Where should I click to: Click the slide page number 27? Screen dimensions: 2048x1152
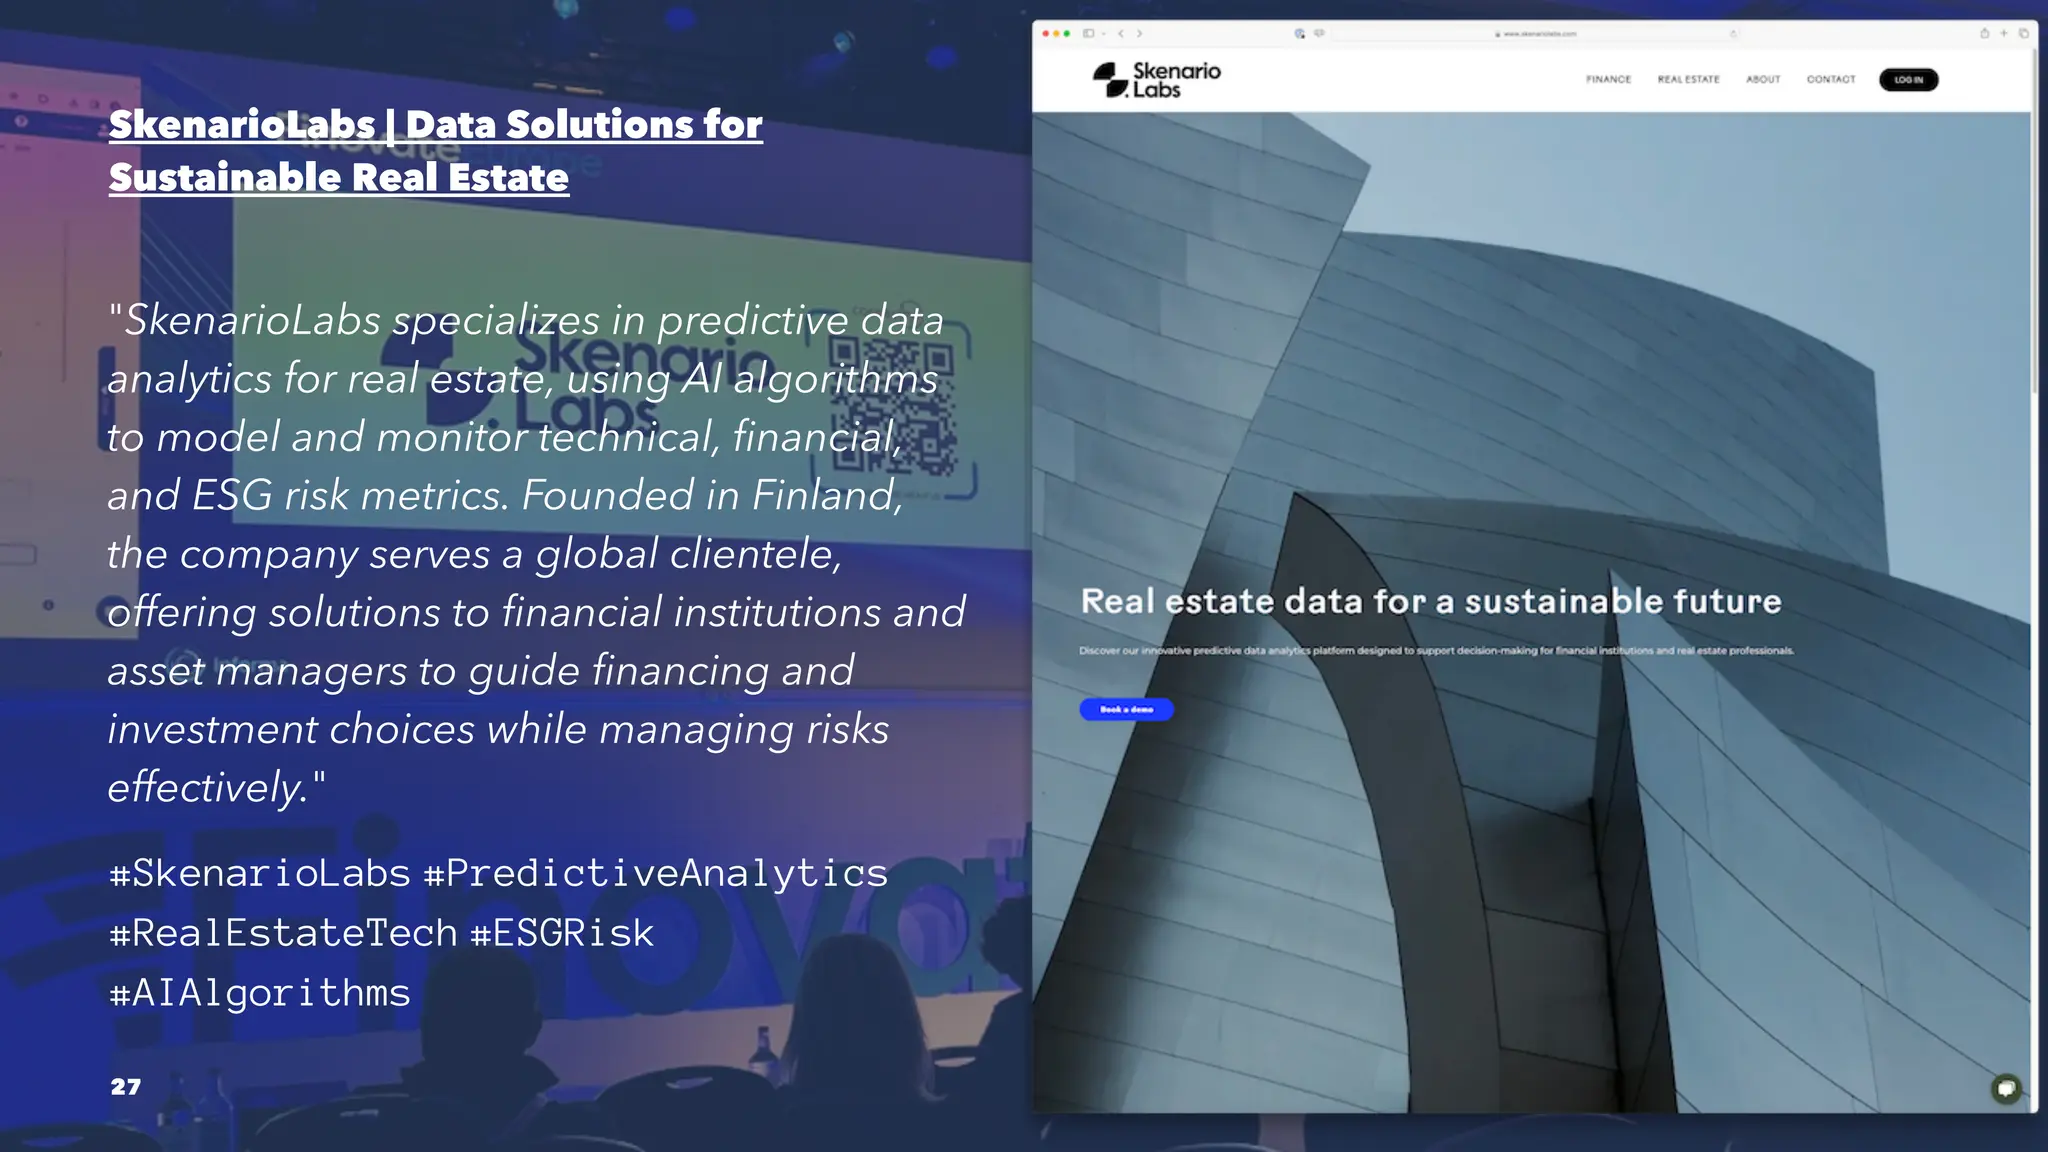(x=126, y=1087)
